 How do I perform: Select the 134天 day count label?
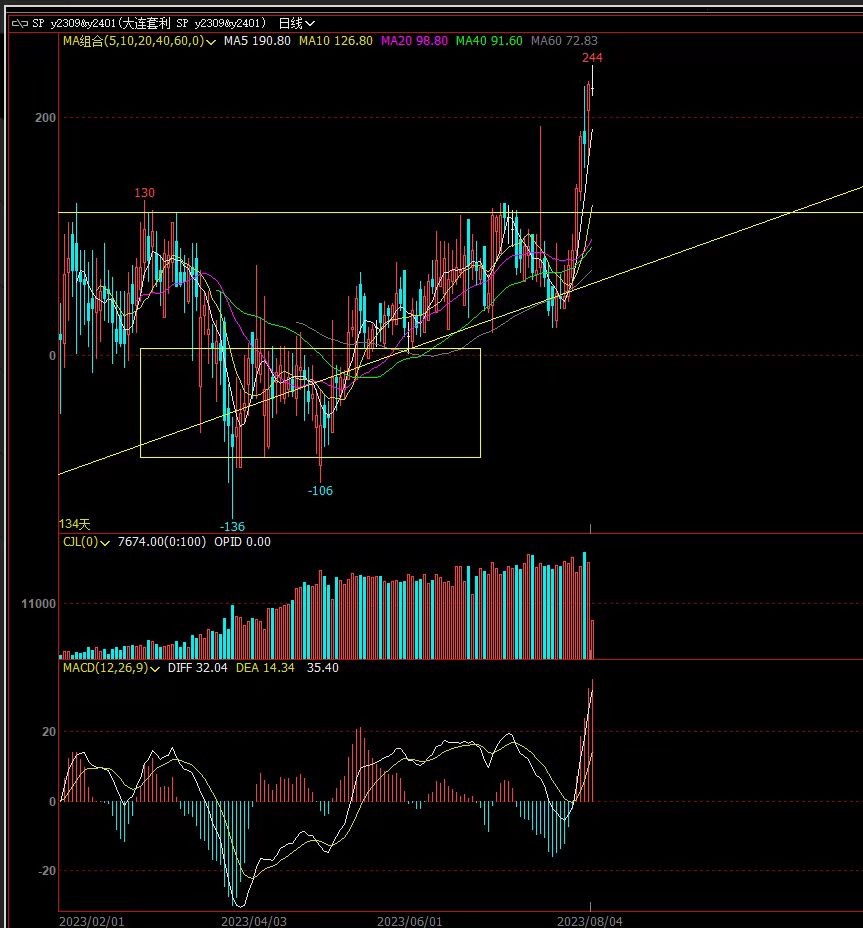74,524
